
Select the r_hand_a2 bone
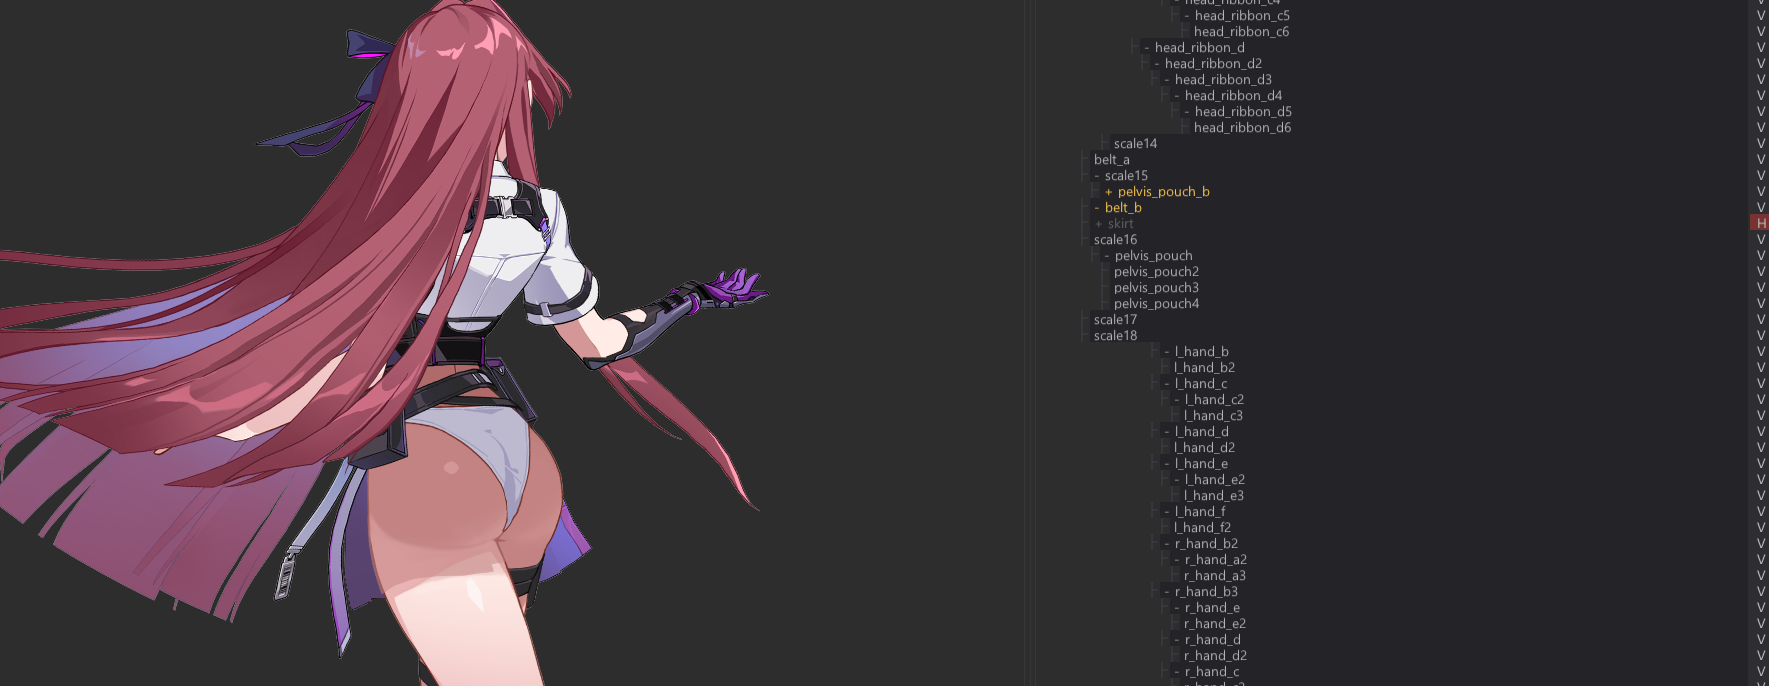point(1215,559)
